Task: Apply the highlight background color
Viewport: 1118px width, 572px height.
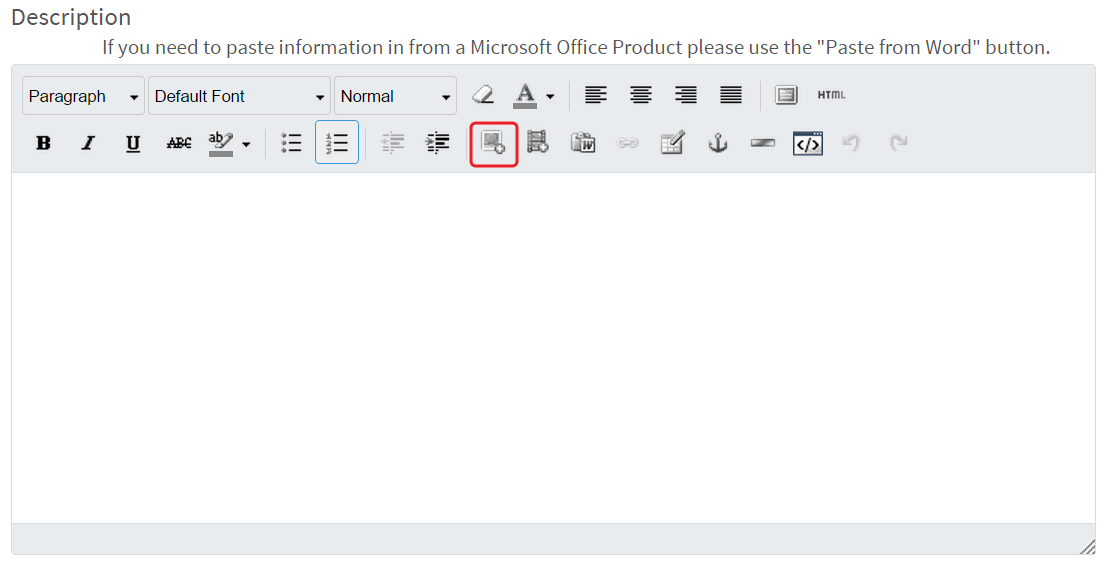Action: (221, 143)
